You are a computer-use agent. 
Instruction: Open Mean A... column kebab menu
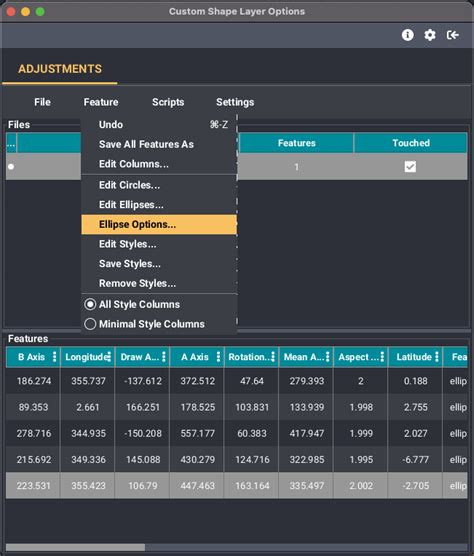coord(327,357)
